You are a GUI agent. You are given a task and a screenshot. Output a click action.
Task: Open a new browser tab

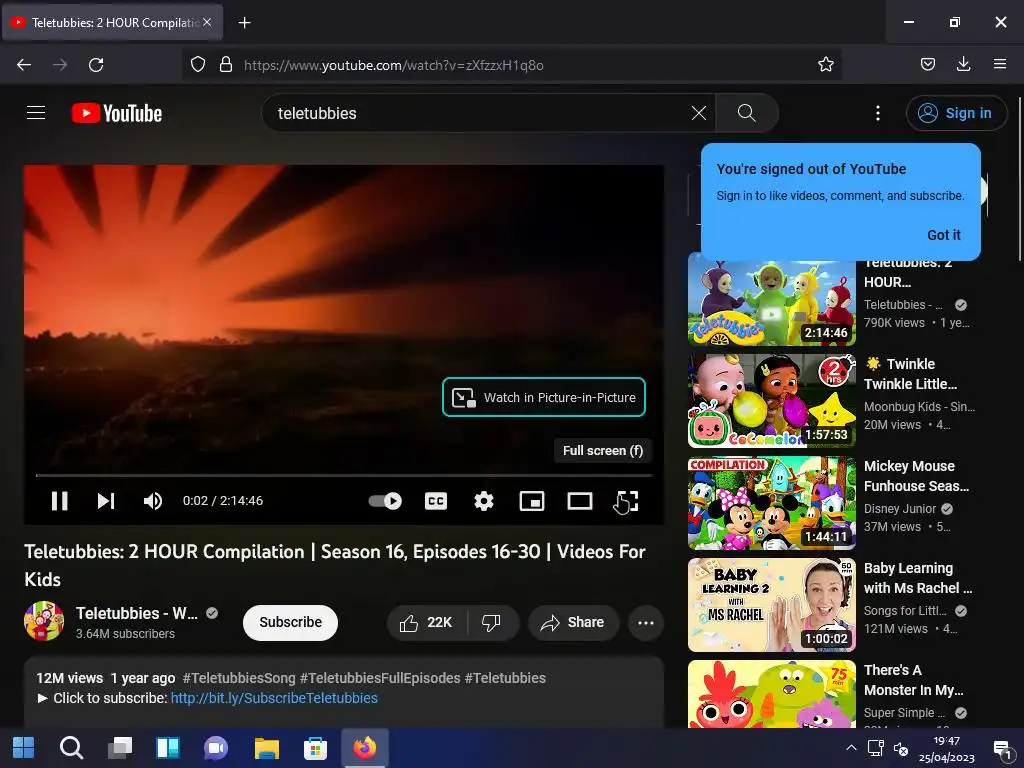(244, 23)
